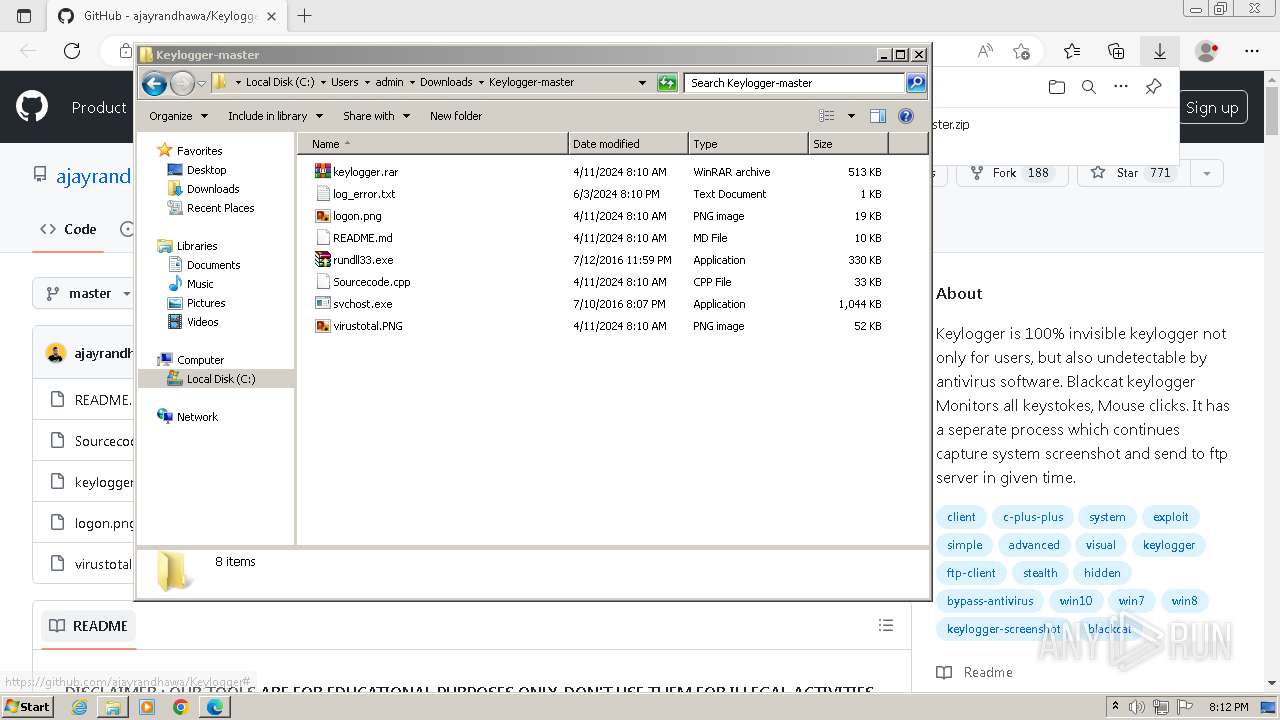
Task: Select Downloads in Favorites
Action: (x=213, y=189)
